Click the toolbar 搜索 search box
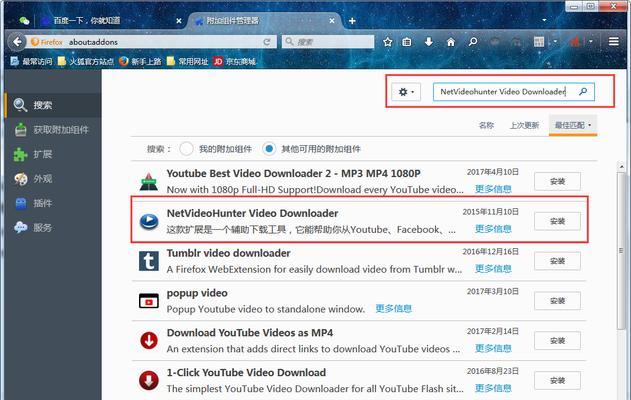 [x=328, y=42]
